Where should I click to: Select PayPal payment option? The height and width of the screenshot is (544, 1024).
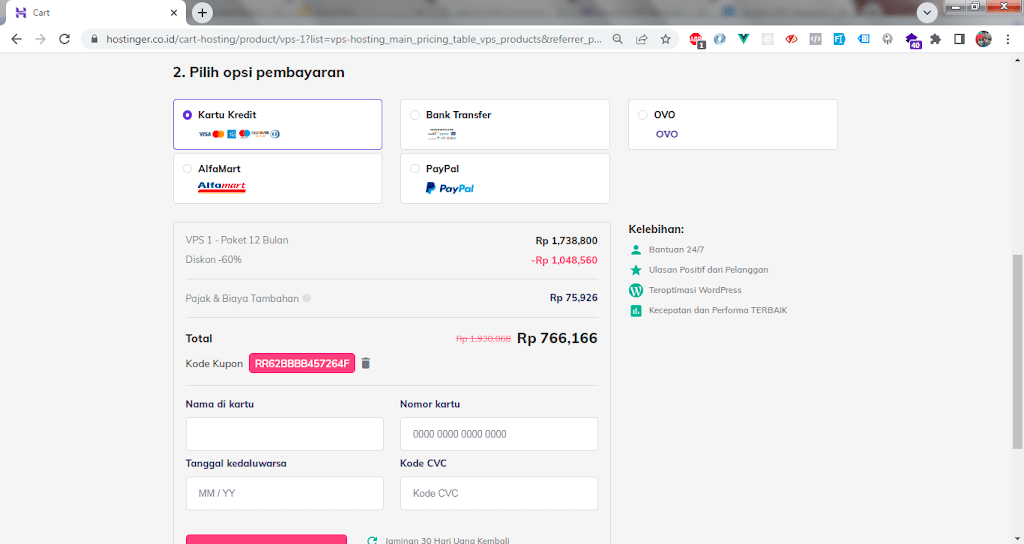tap(505, 178)
